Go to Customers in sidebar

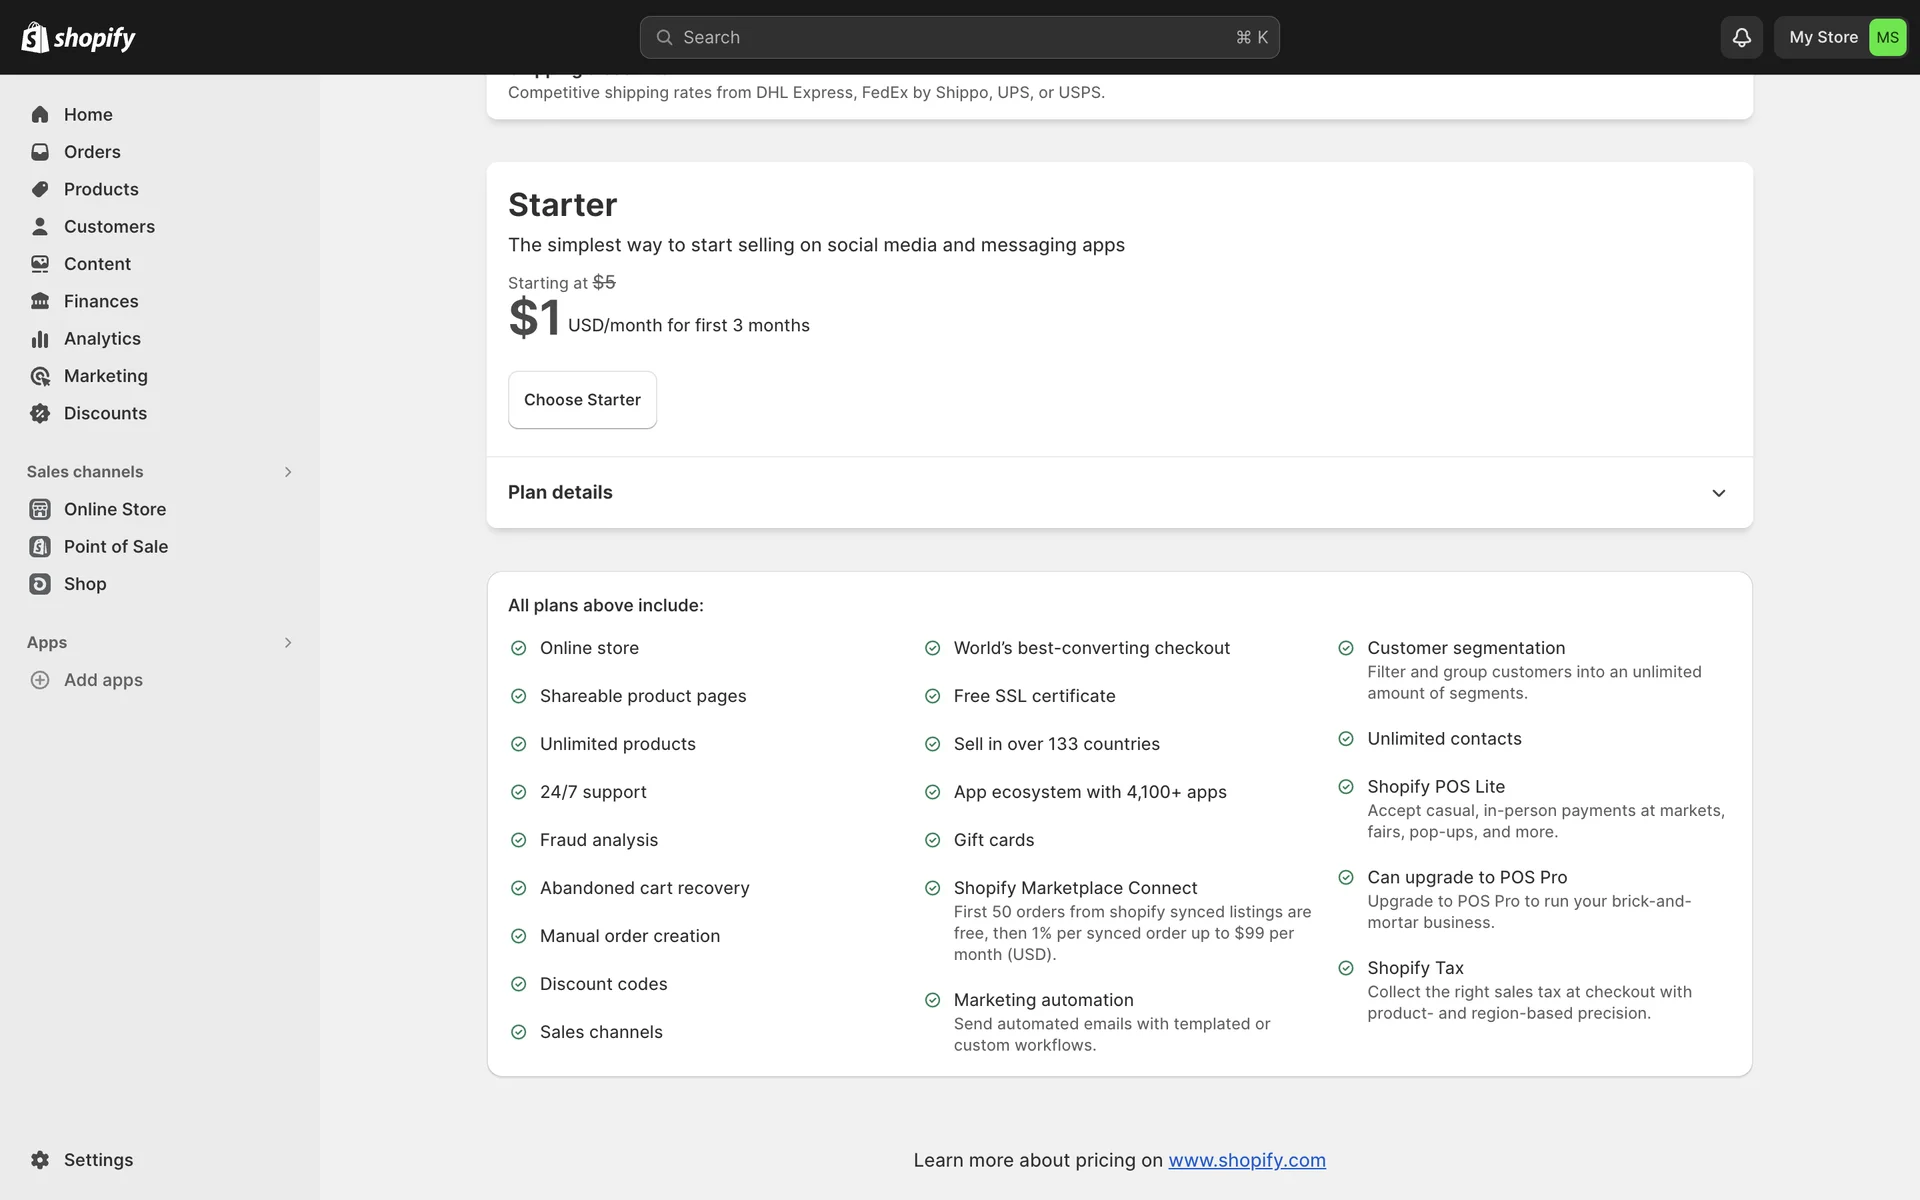(109, 227)
